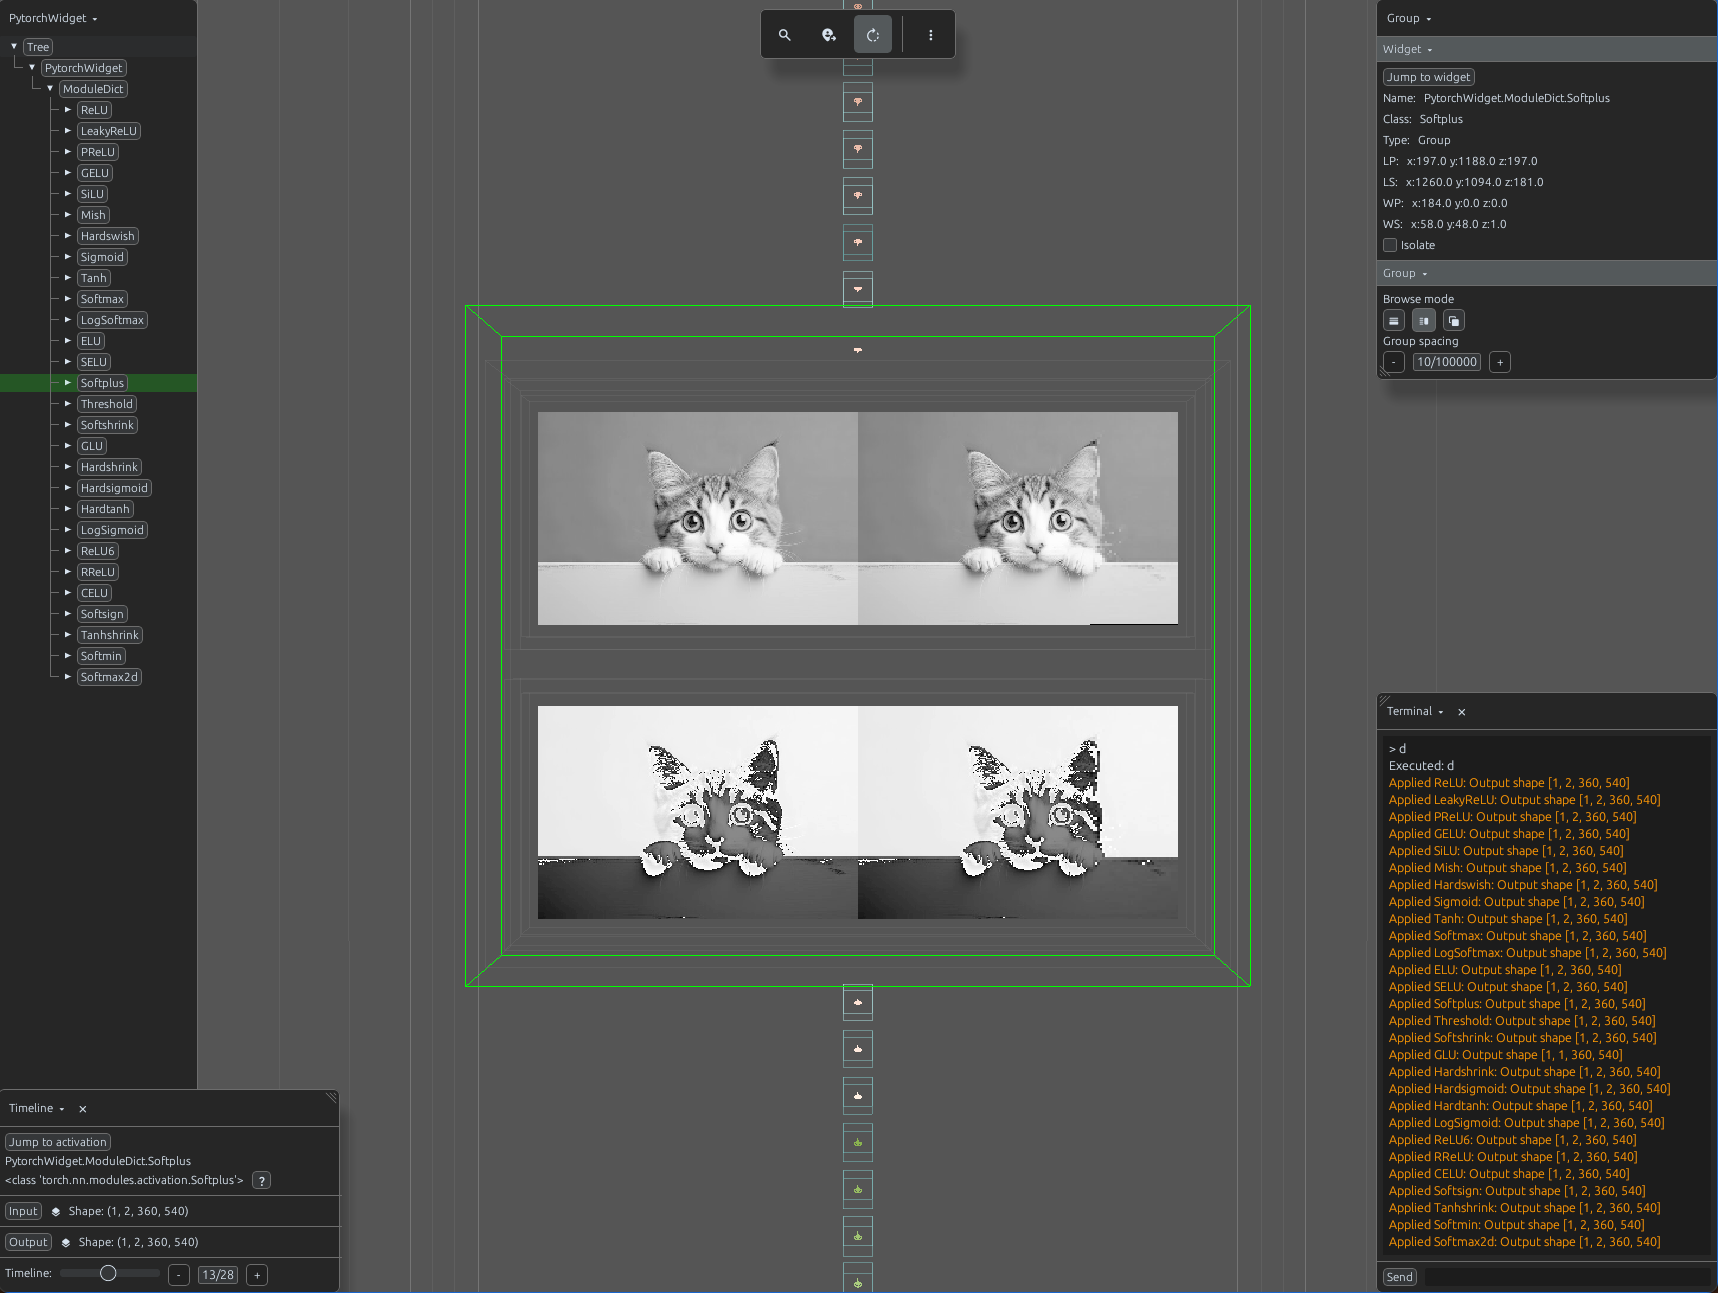The height and width of the screenshot is (1293, 1718).
Task: Expand the Softplus tree node arrow
Action: click(x=68, y=382)
